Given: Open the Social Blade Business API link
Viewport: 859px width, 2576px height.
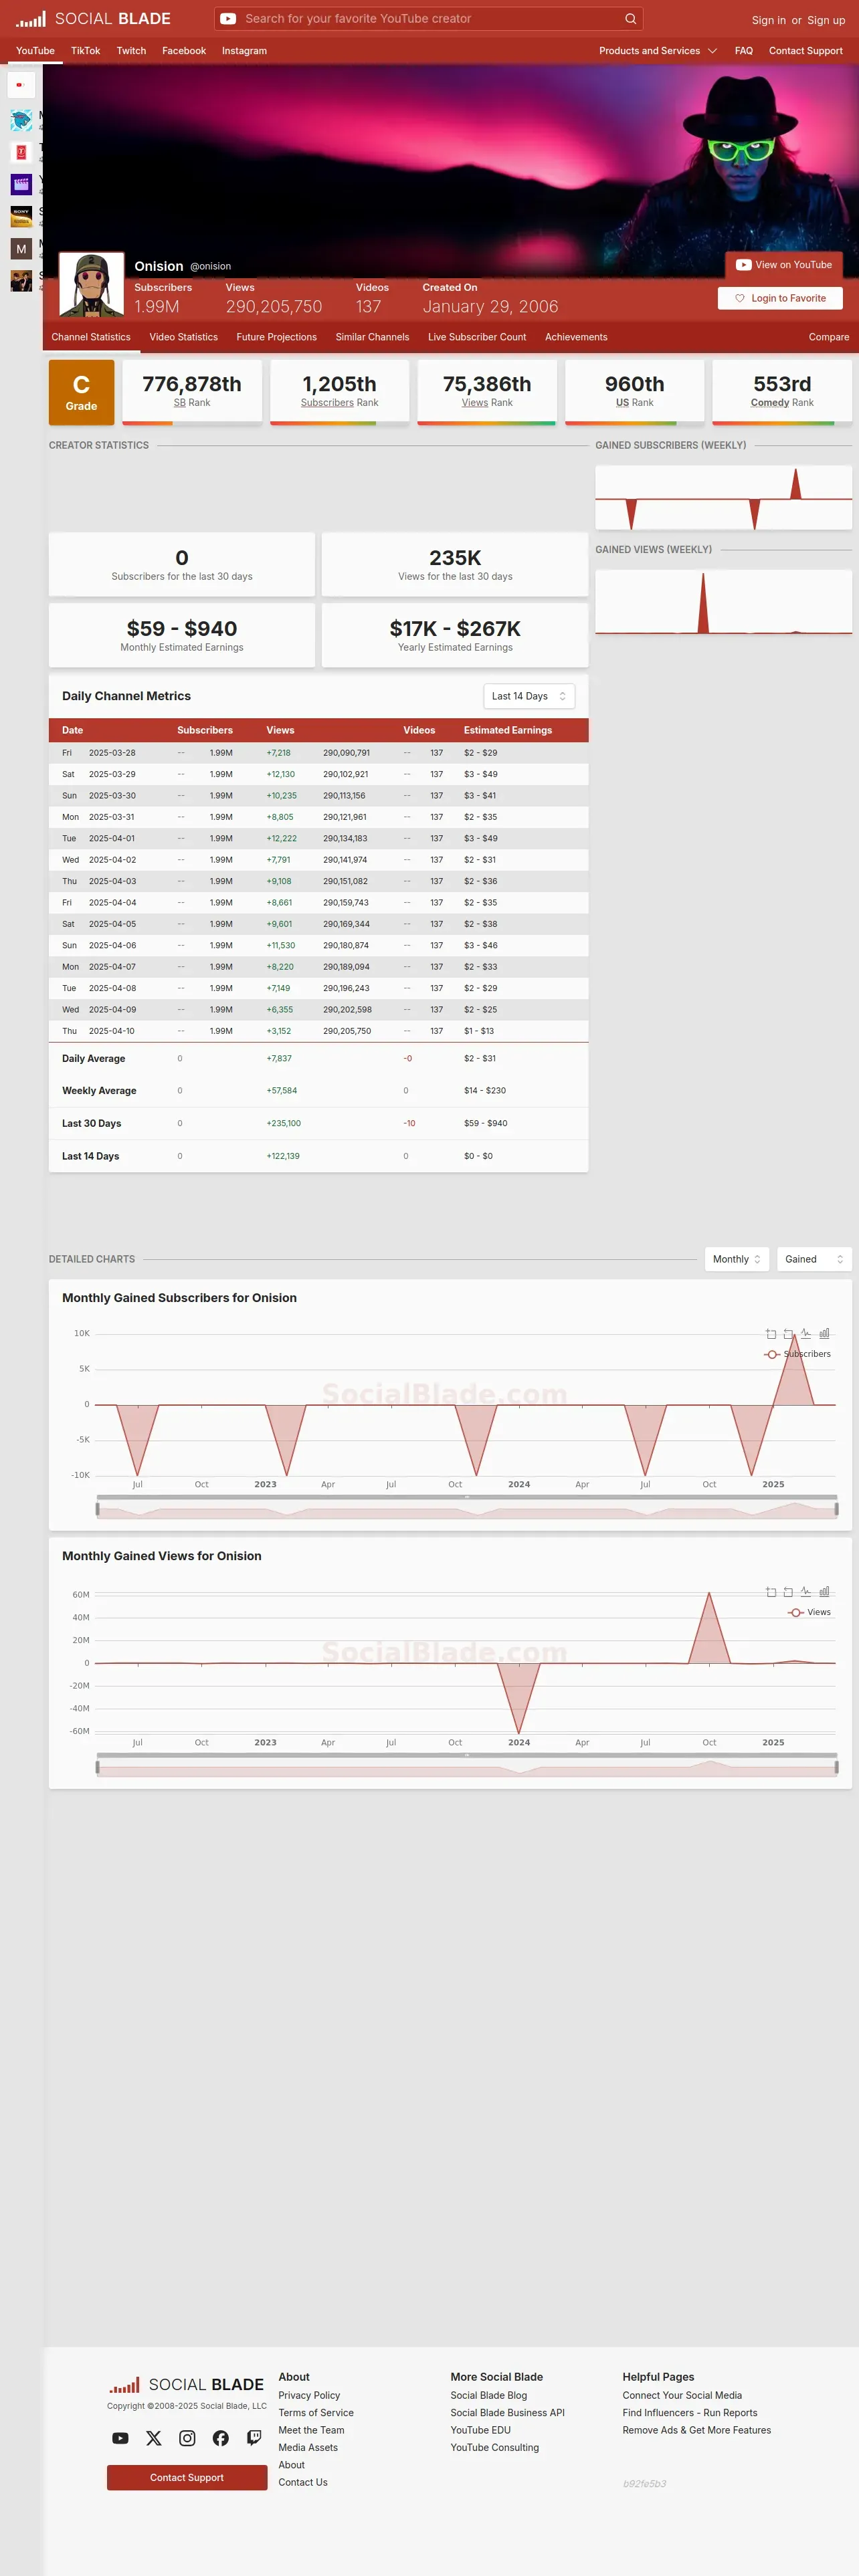Looking at the screenshot, I should (507, 2413).
